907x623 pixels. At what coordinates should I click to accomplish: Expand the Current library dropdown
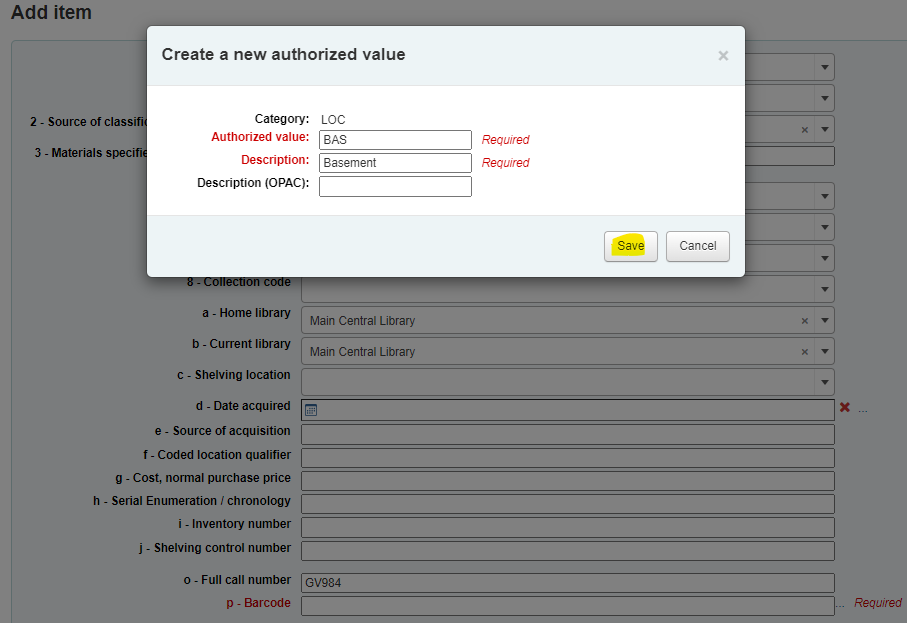(824, 352)
